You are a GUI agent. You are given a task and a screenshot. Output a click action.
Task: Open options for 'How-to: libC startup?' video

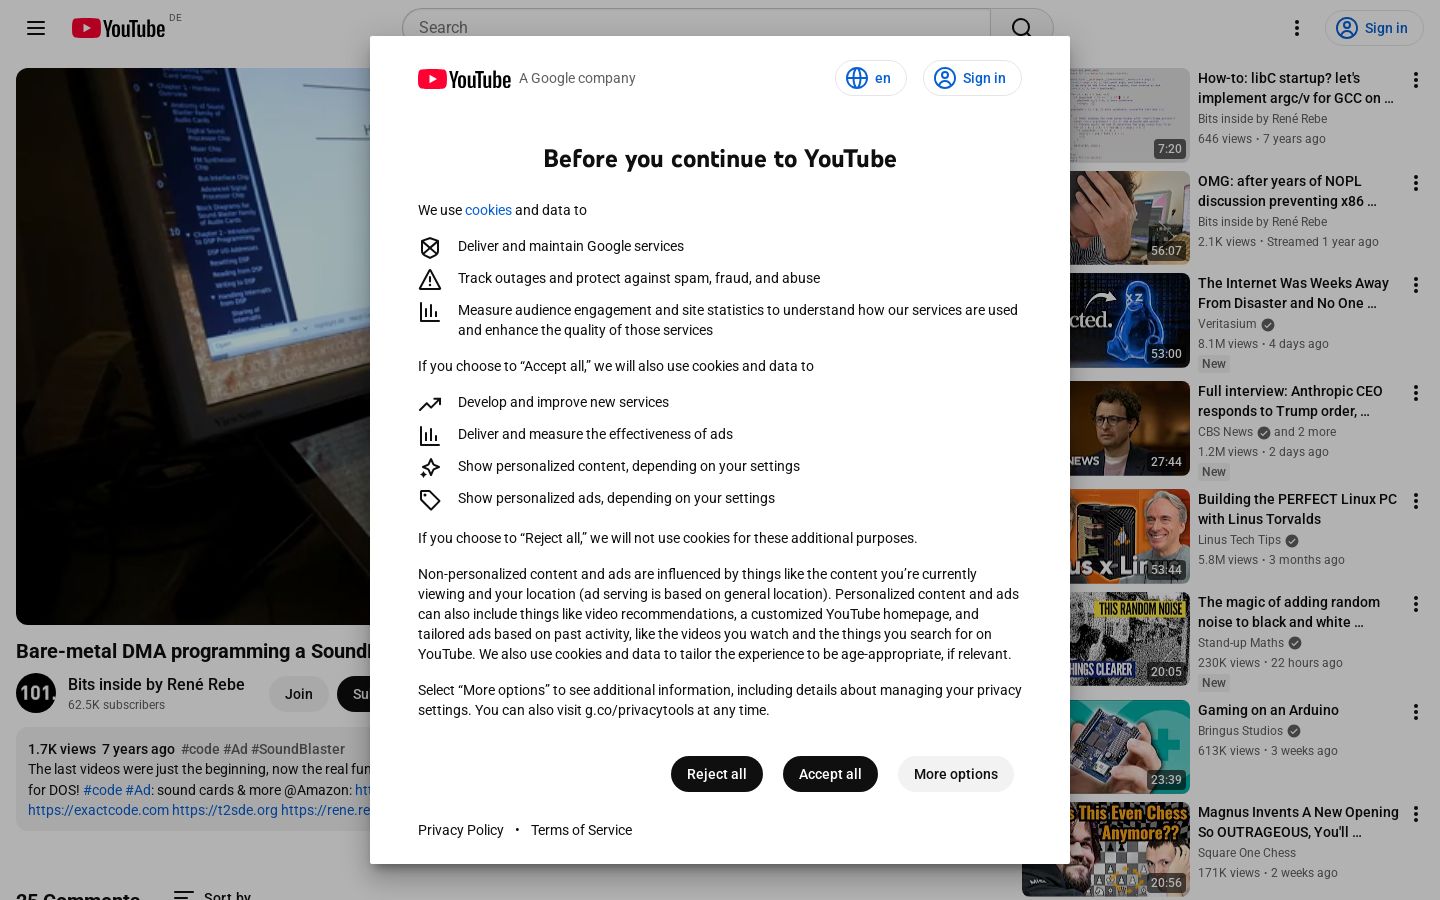[1416, 80]
